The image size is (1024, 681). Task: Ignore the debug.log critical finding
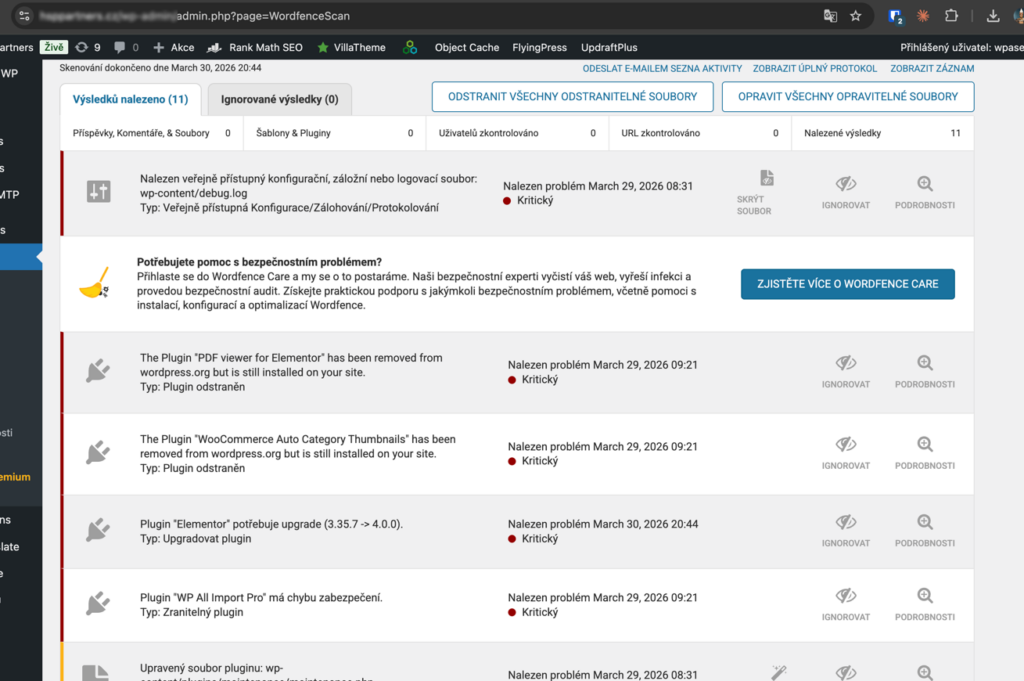click(846, 192)
